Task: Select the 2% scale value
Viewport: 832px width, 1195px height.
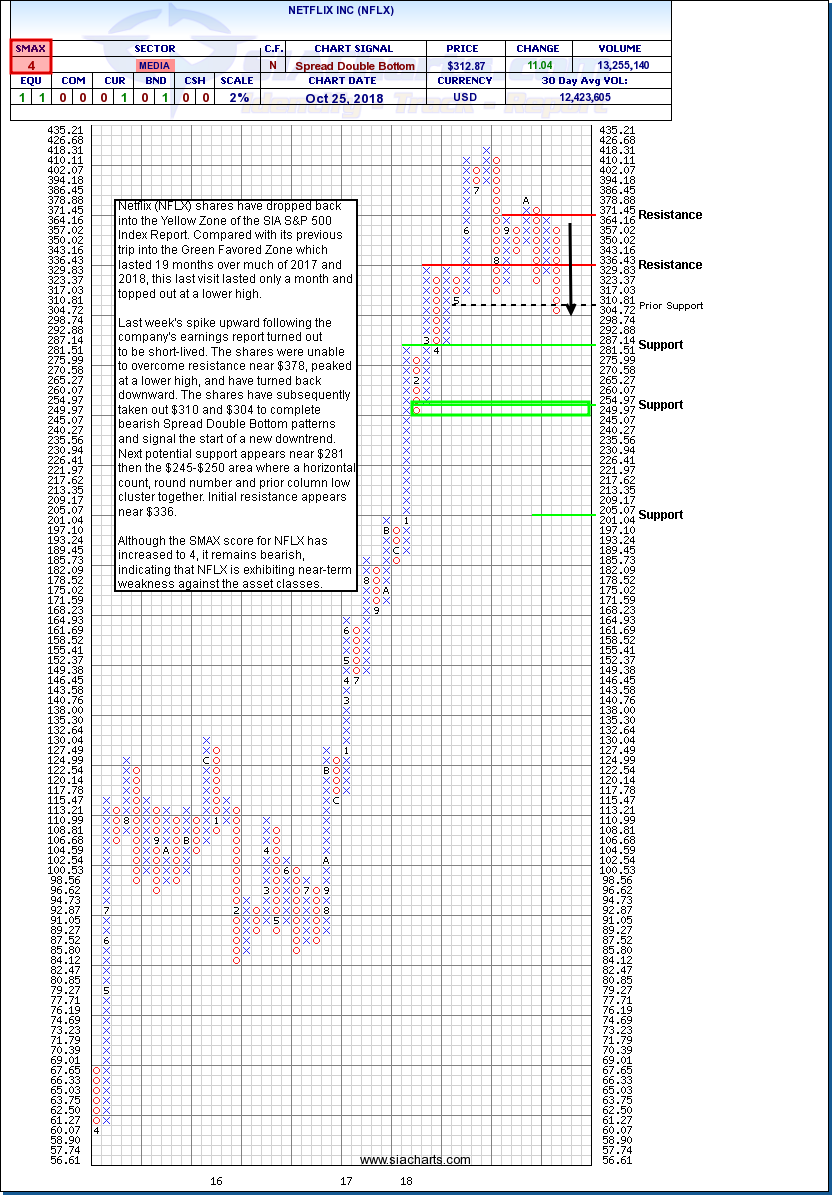Action: point(236,97)
